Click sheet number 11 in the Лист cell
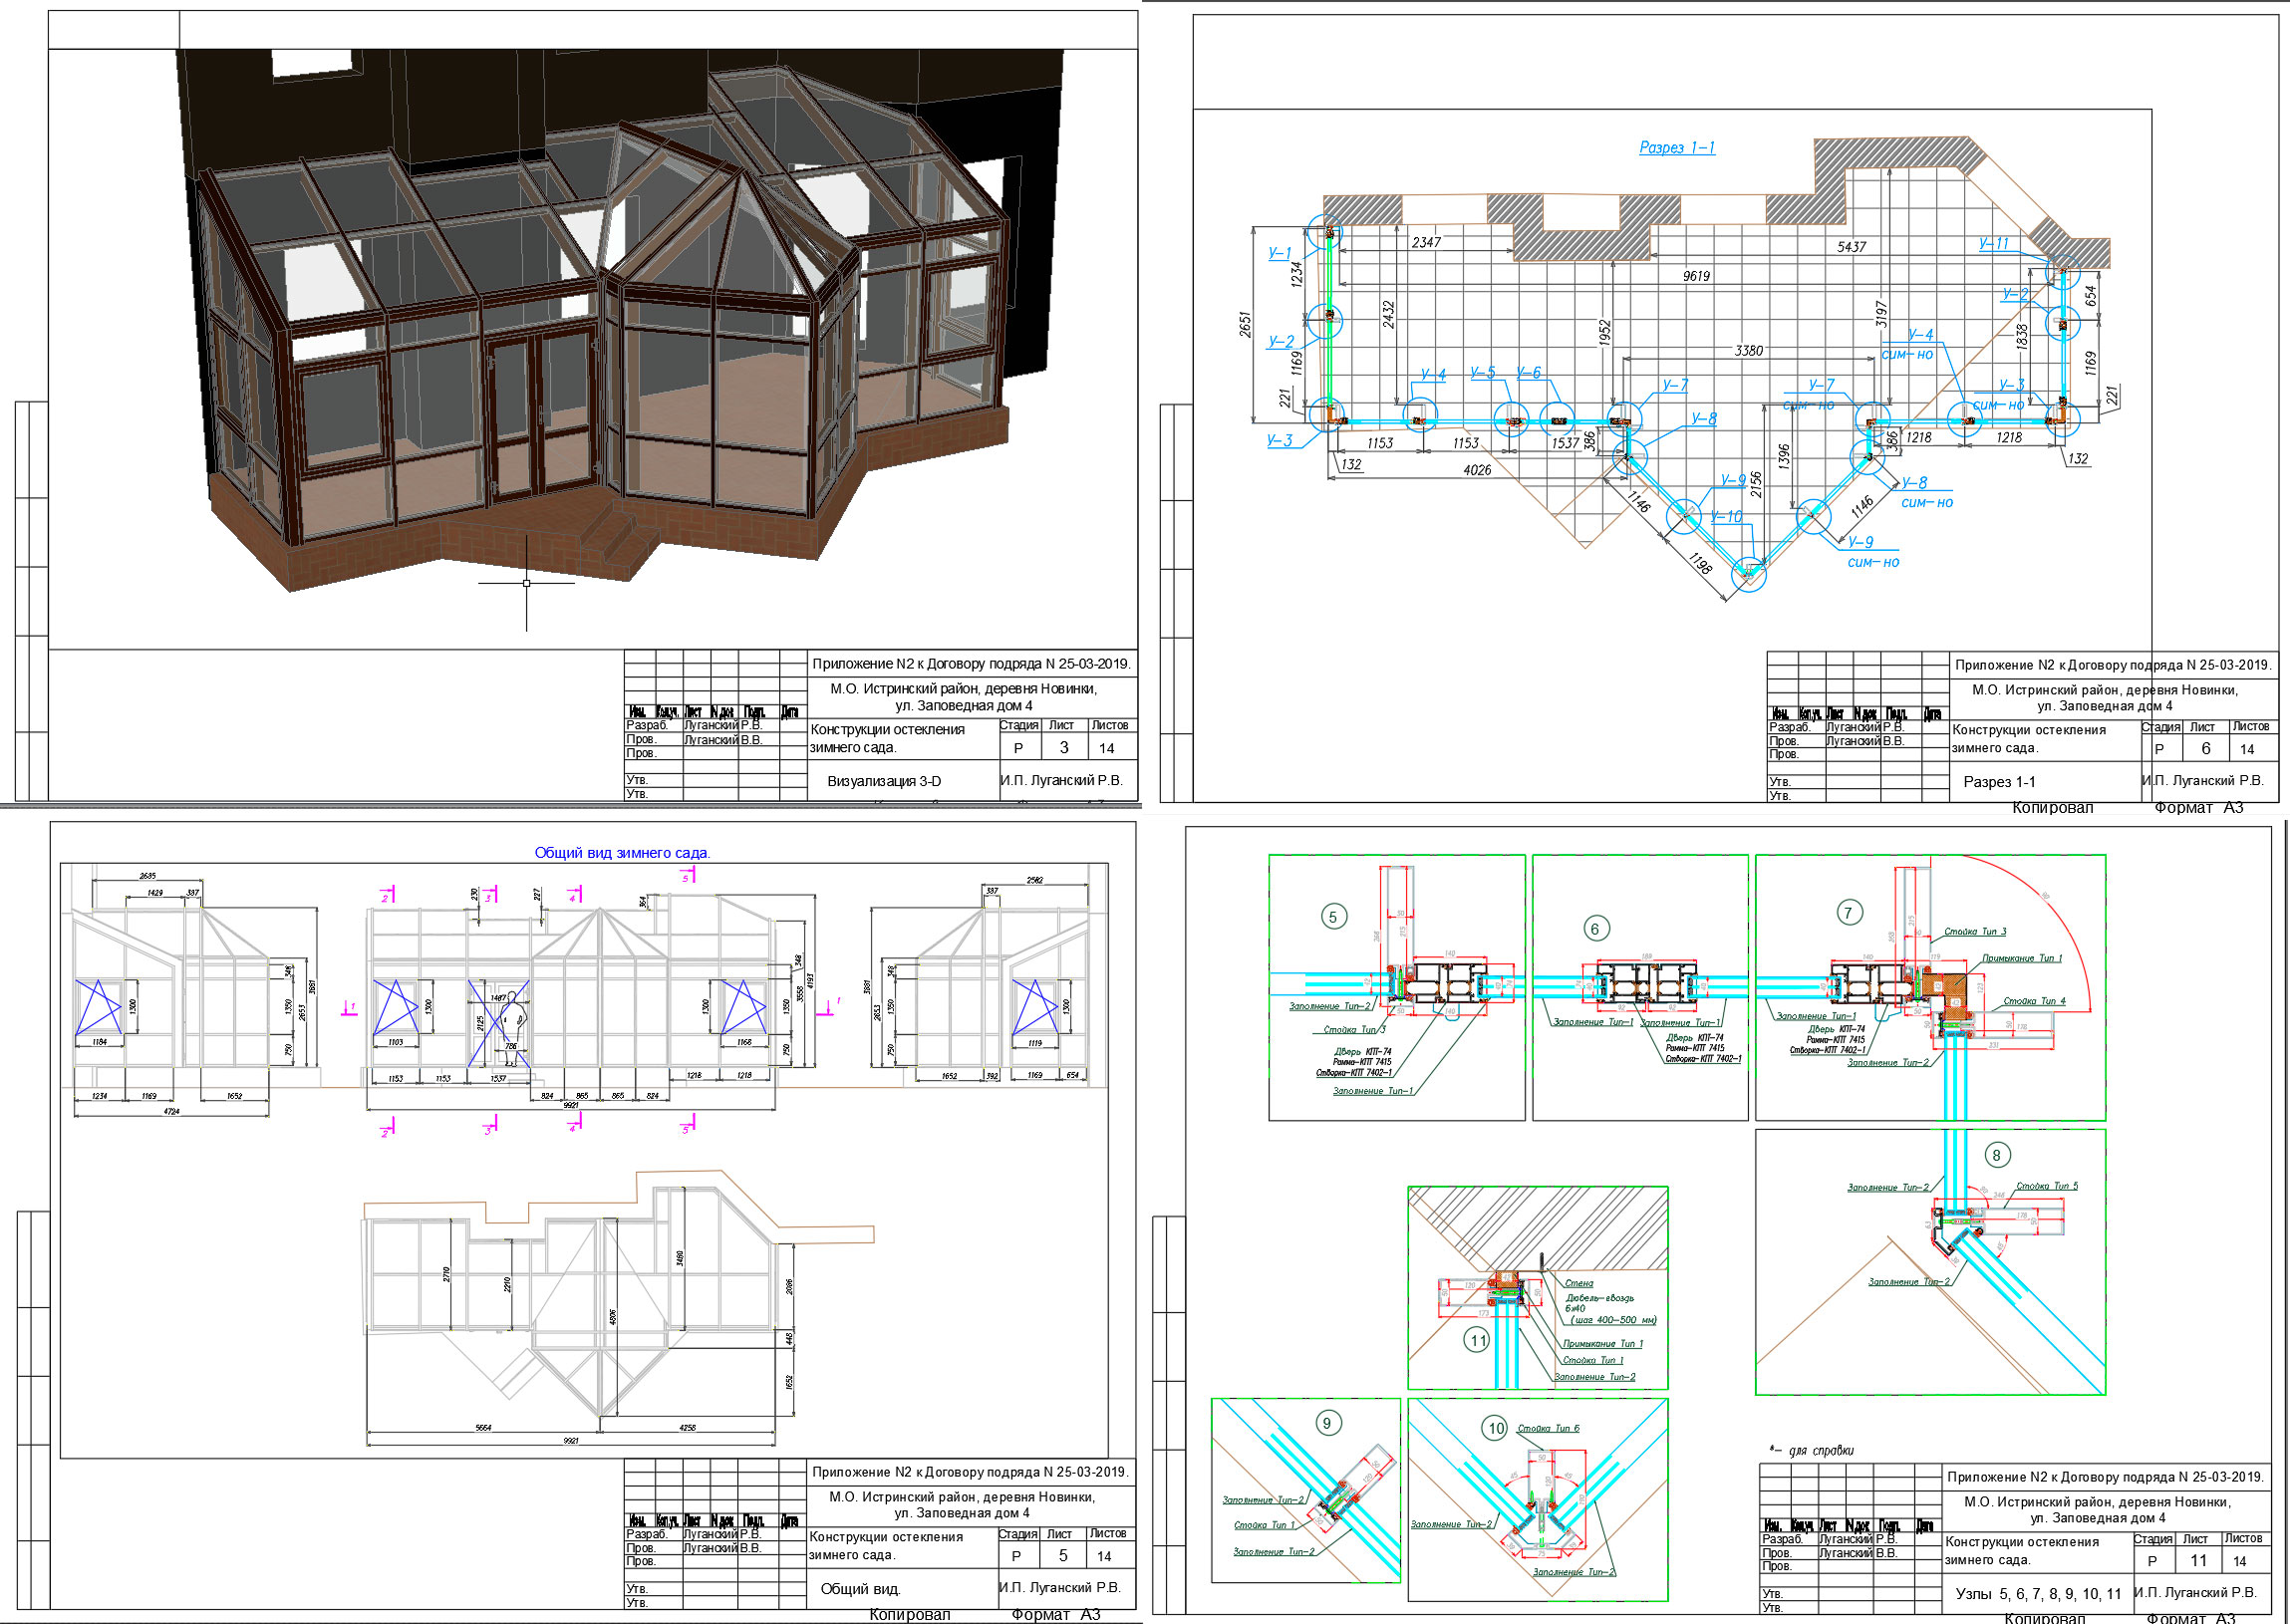2290x1624 pixels. pos(2198,1560)
